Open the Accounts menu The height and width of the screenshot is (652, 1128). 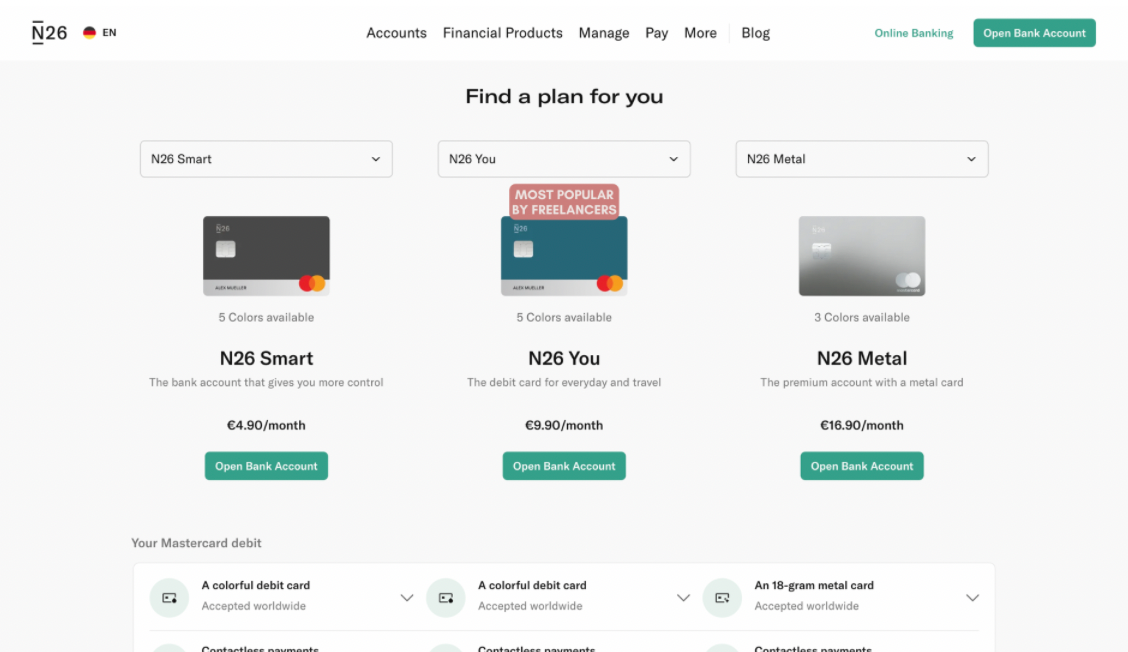tap(396, 33)
